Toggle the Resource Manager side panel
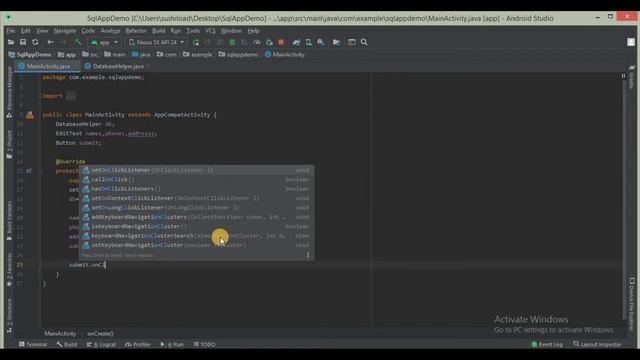 pyautogui.click(x=9, y=92)
